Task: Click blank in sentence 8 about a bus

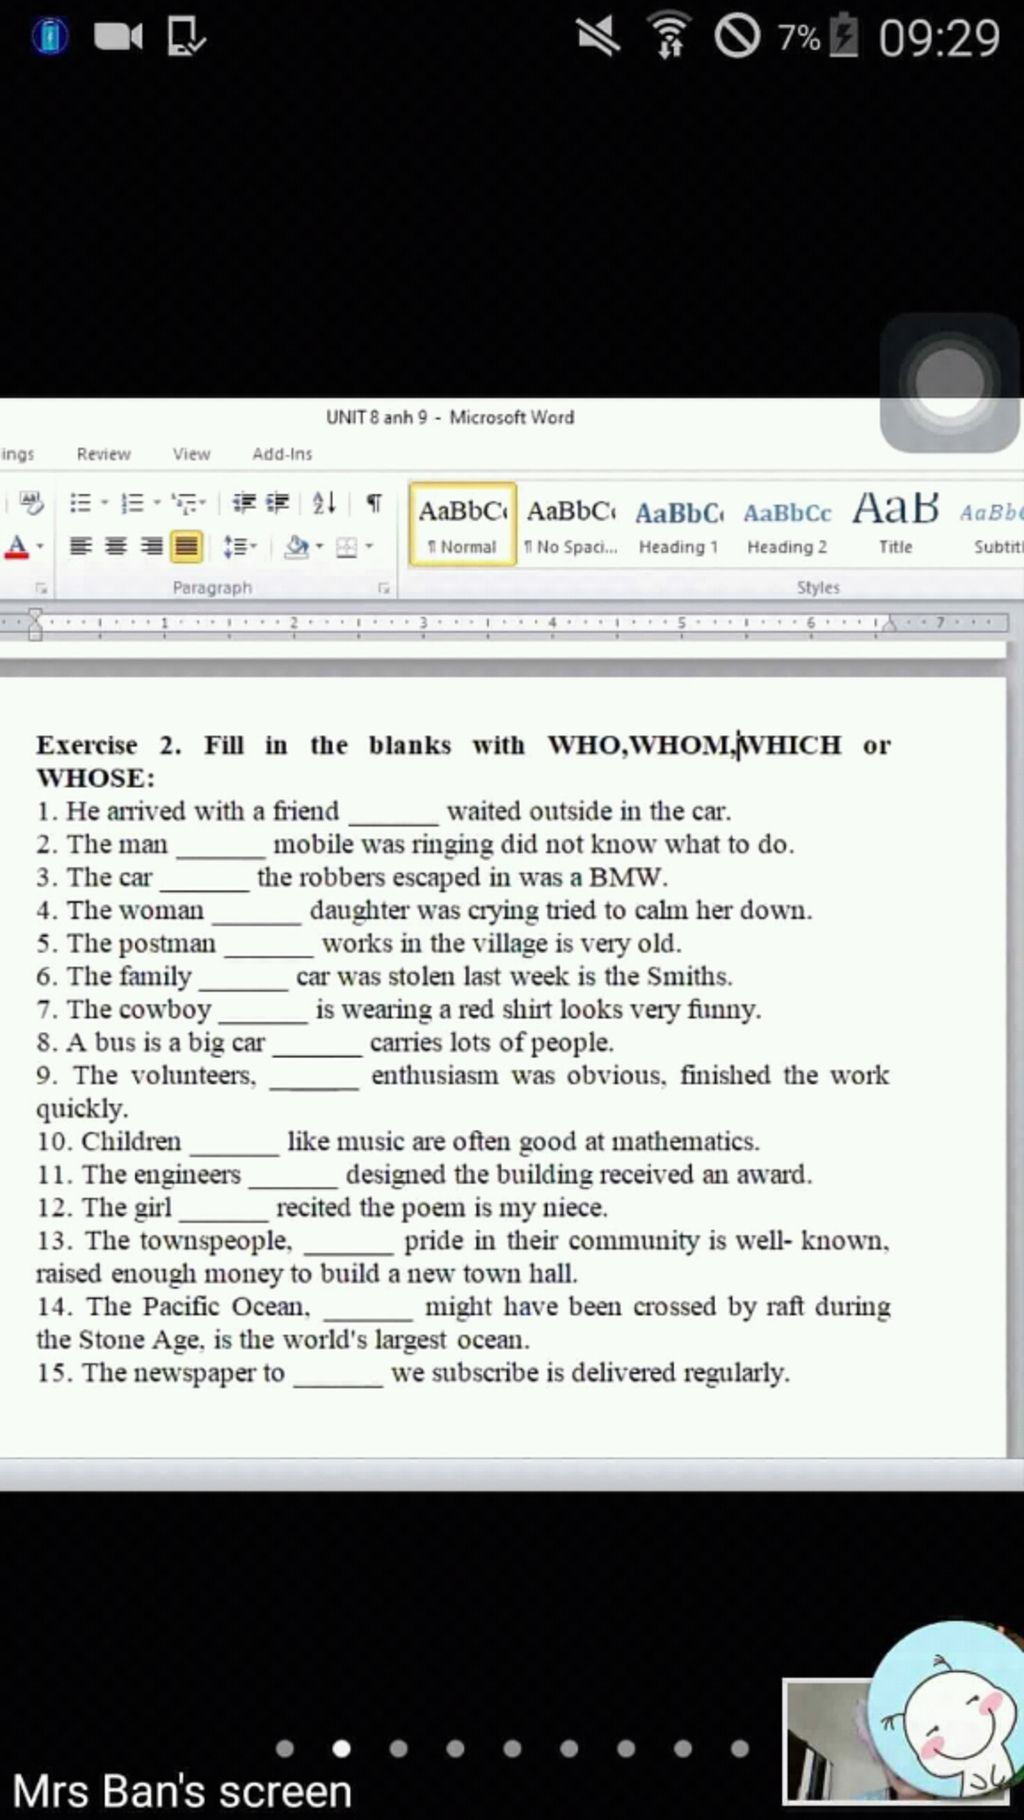Action: pos(317,1044)
